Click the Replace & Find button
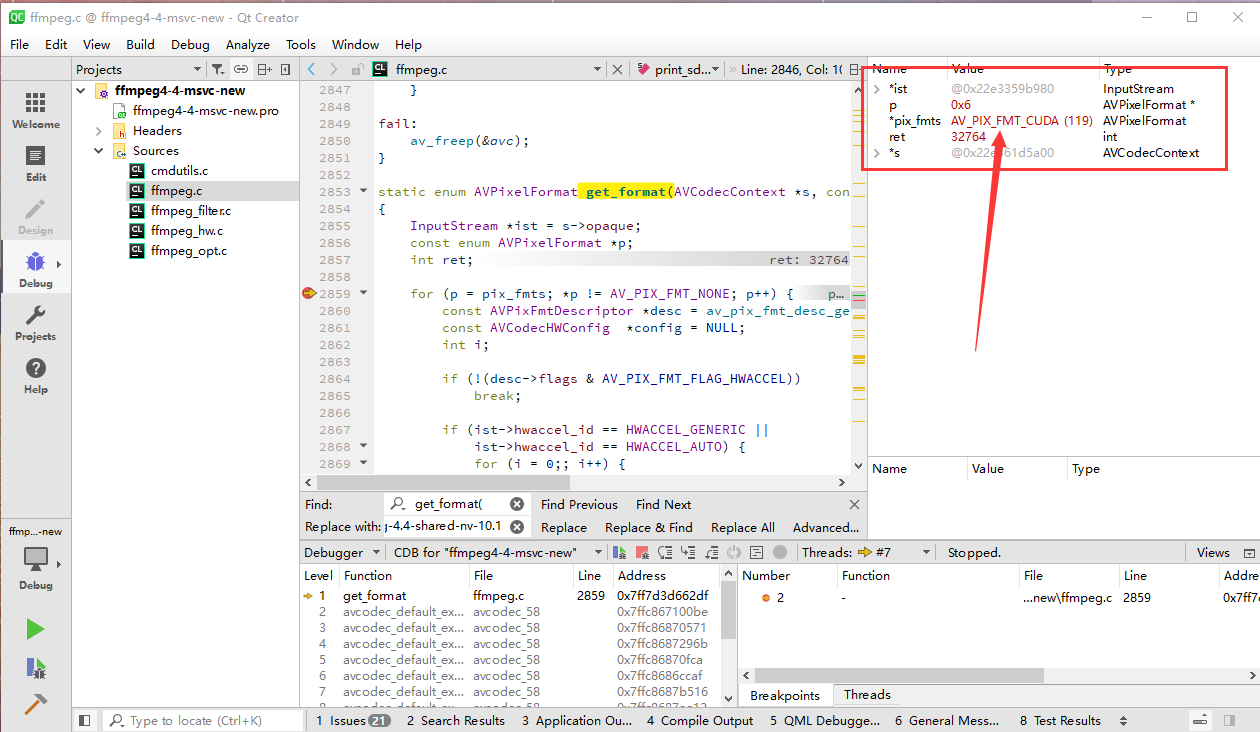1260x732 pixels. tap(648, 527)
